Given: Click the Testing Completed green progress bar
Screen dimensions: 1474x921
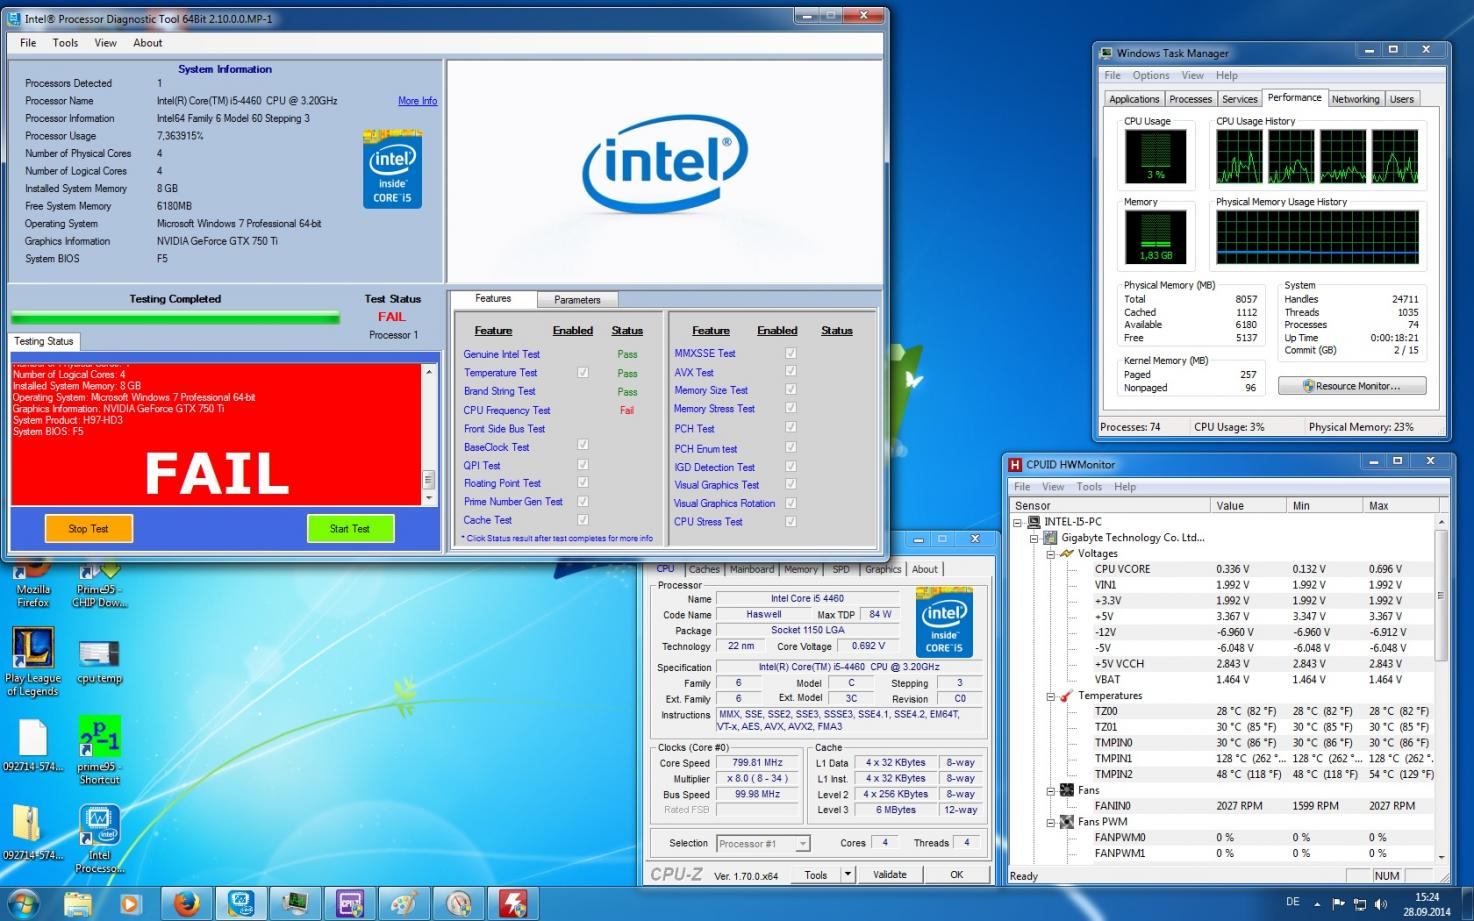Looking at the screenshot, I should [x=175, y=318].
